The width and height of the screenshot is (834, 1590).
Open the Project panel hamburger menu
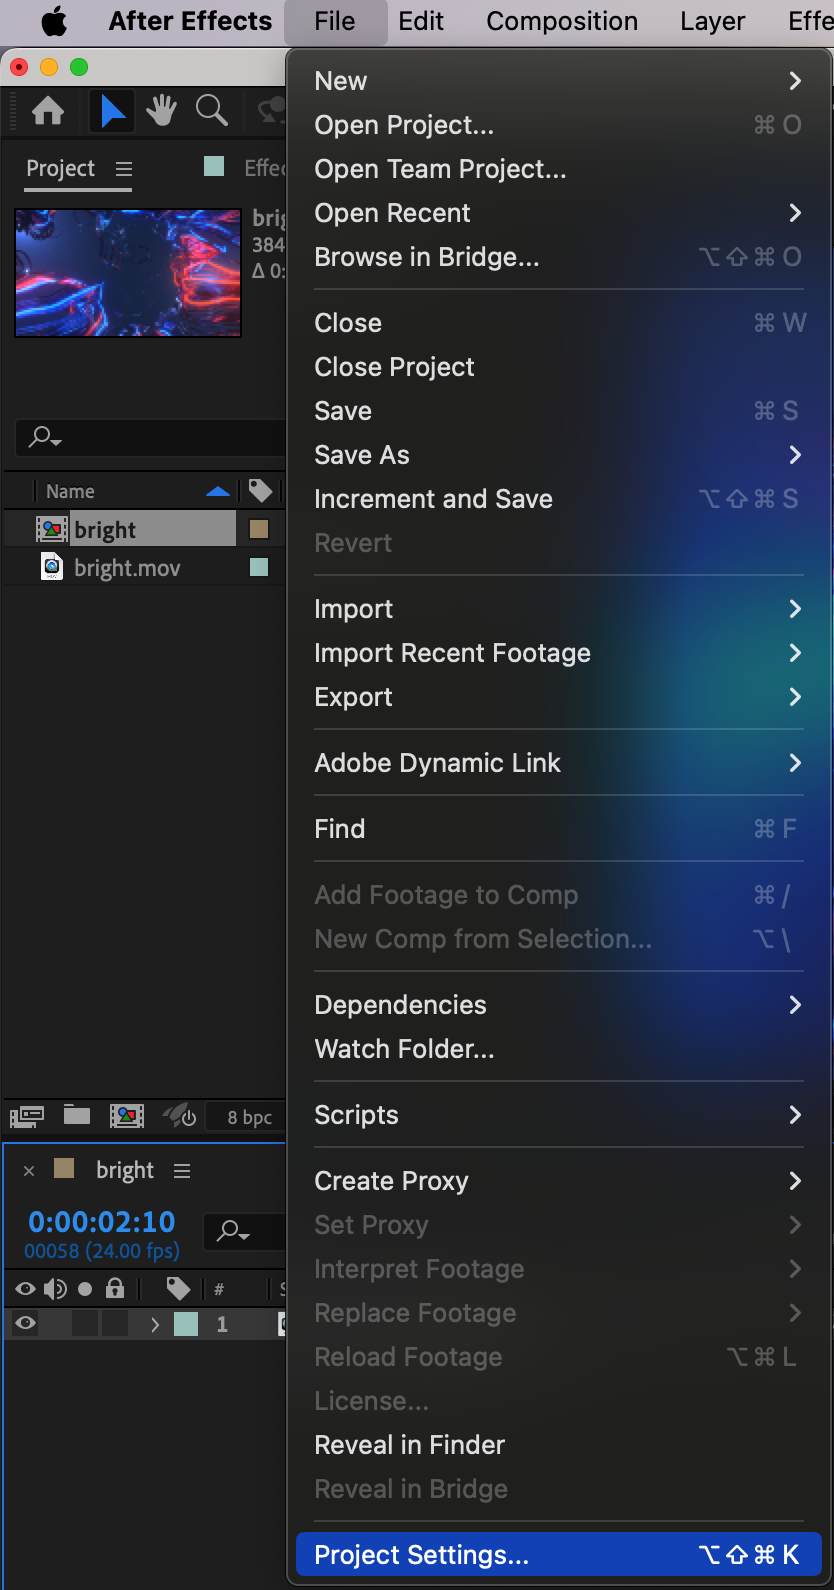tap(124, 169)
